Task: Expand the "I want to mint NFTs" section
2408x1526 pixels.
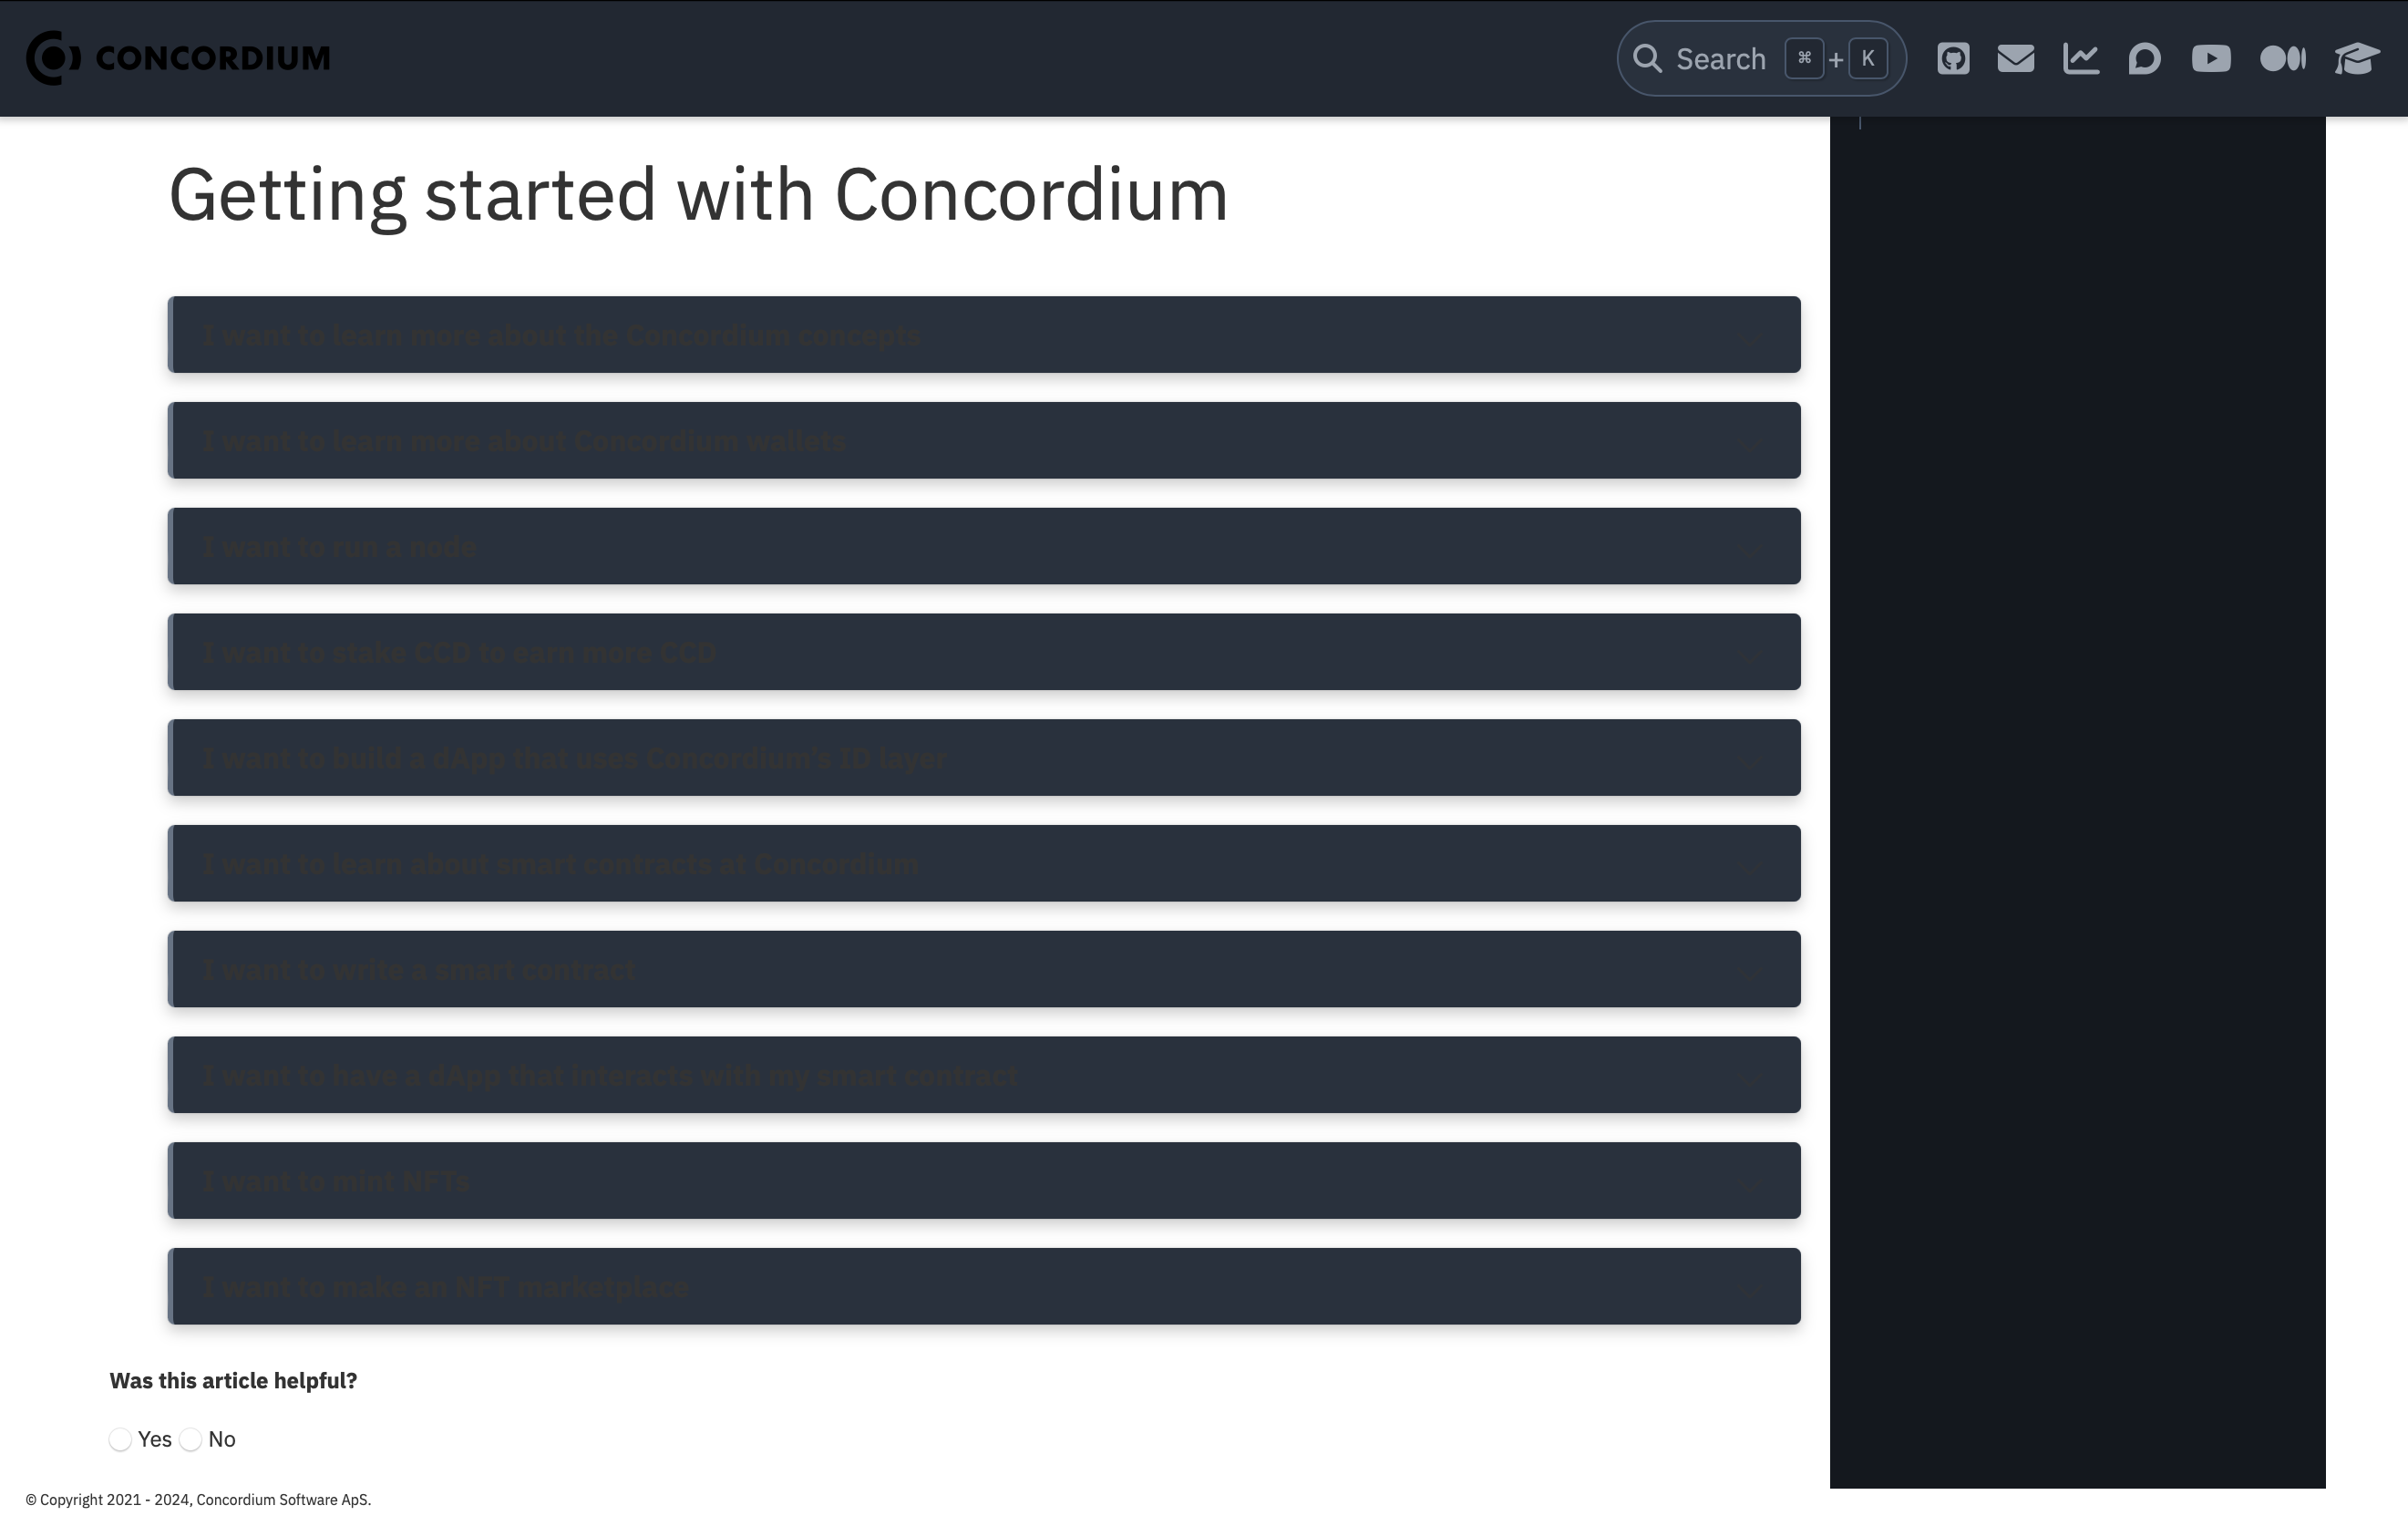Action: pos(984,1181)
